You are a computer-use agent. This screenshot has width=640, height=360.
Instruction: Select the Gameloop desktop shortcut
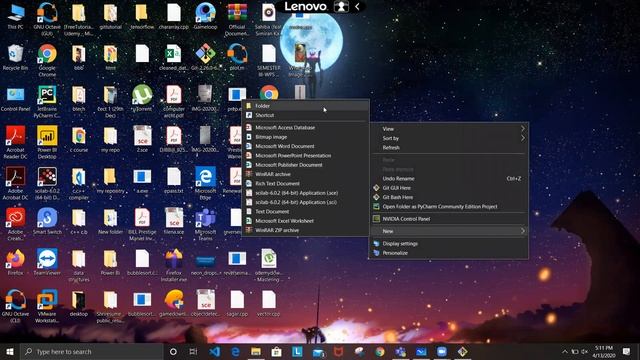coord(205,16)
